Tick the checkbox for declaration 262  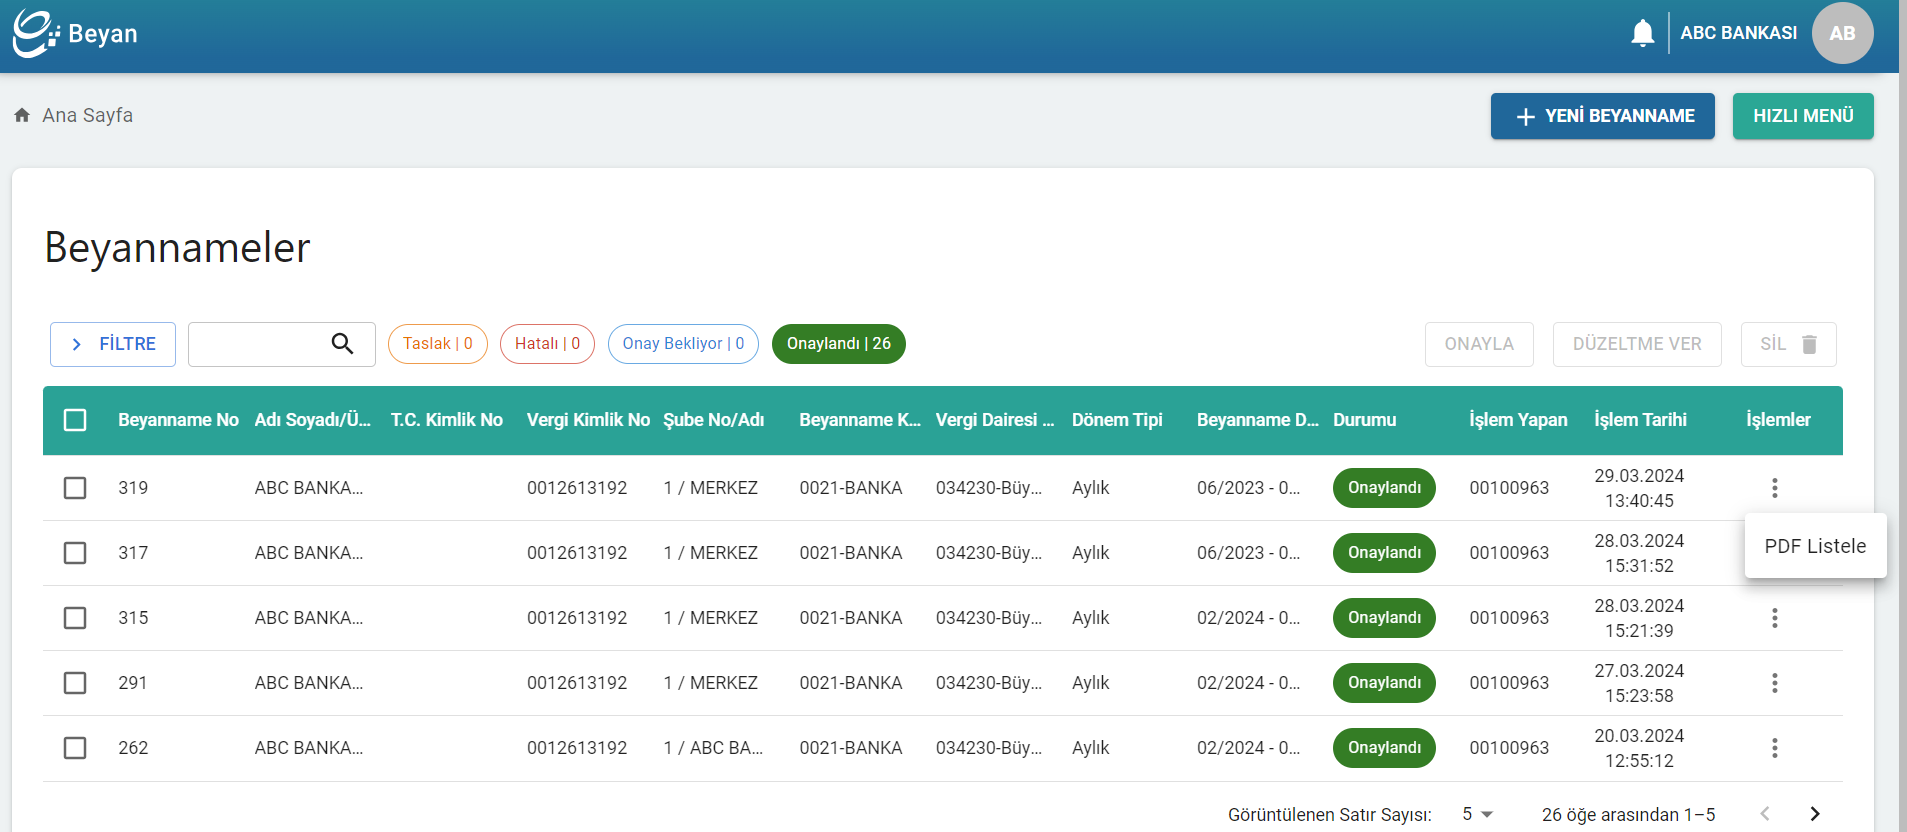pyautogui.click(x=75, y=748)
